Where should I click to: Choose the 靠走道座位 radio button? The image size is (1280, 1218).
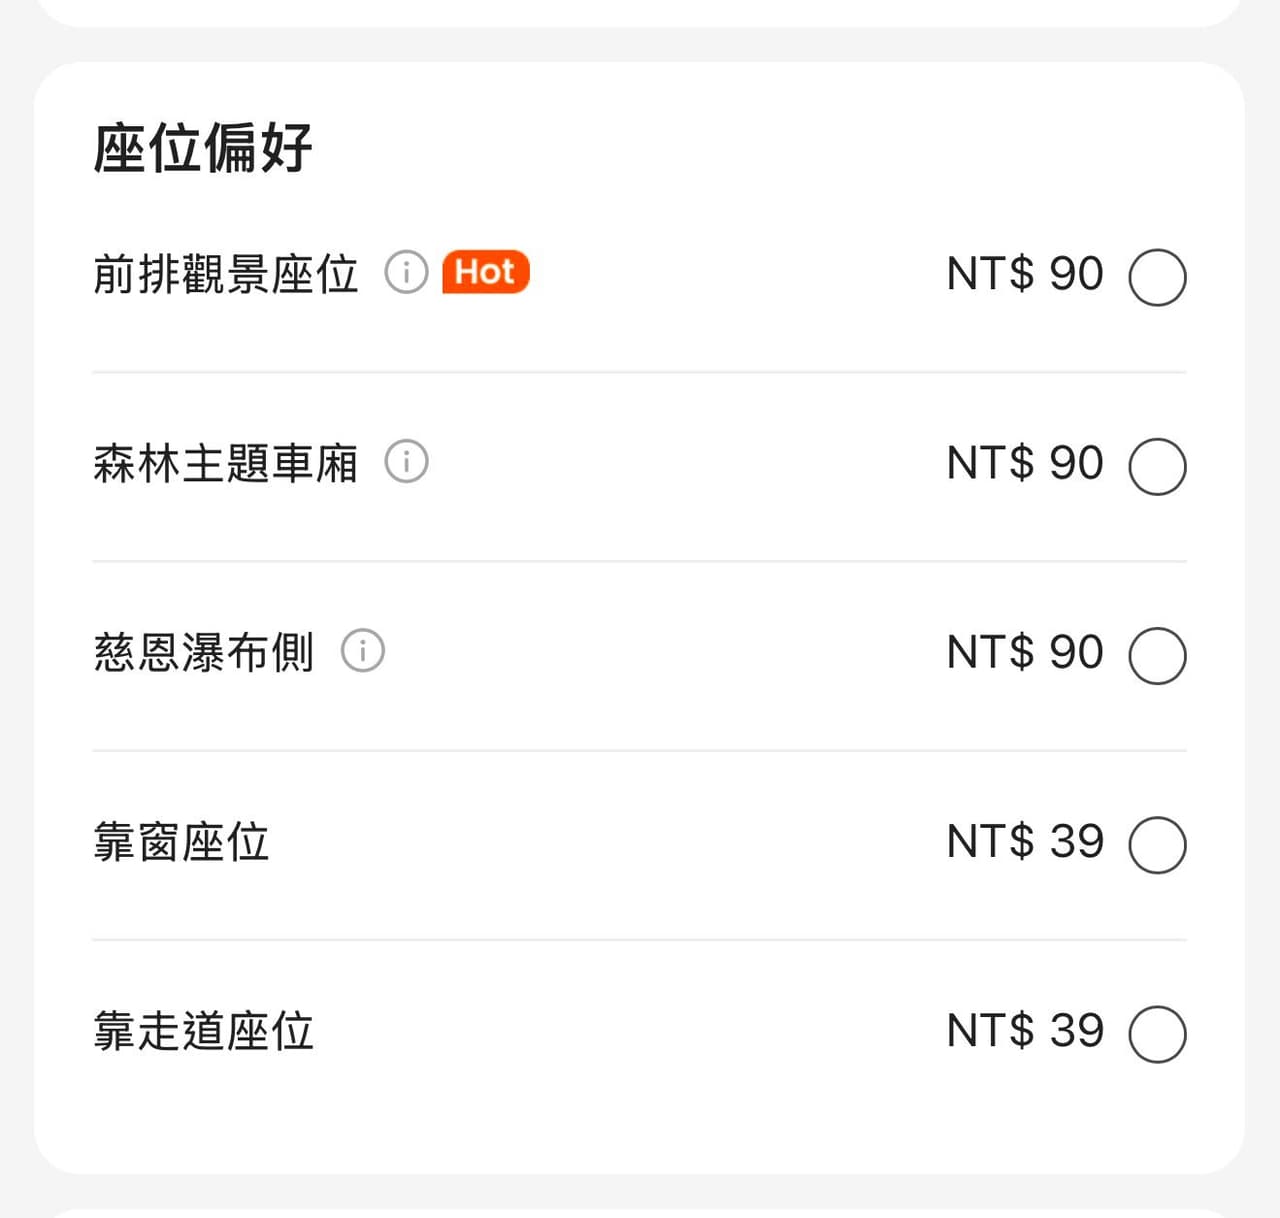coord(1157,1034)
